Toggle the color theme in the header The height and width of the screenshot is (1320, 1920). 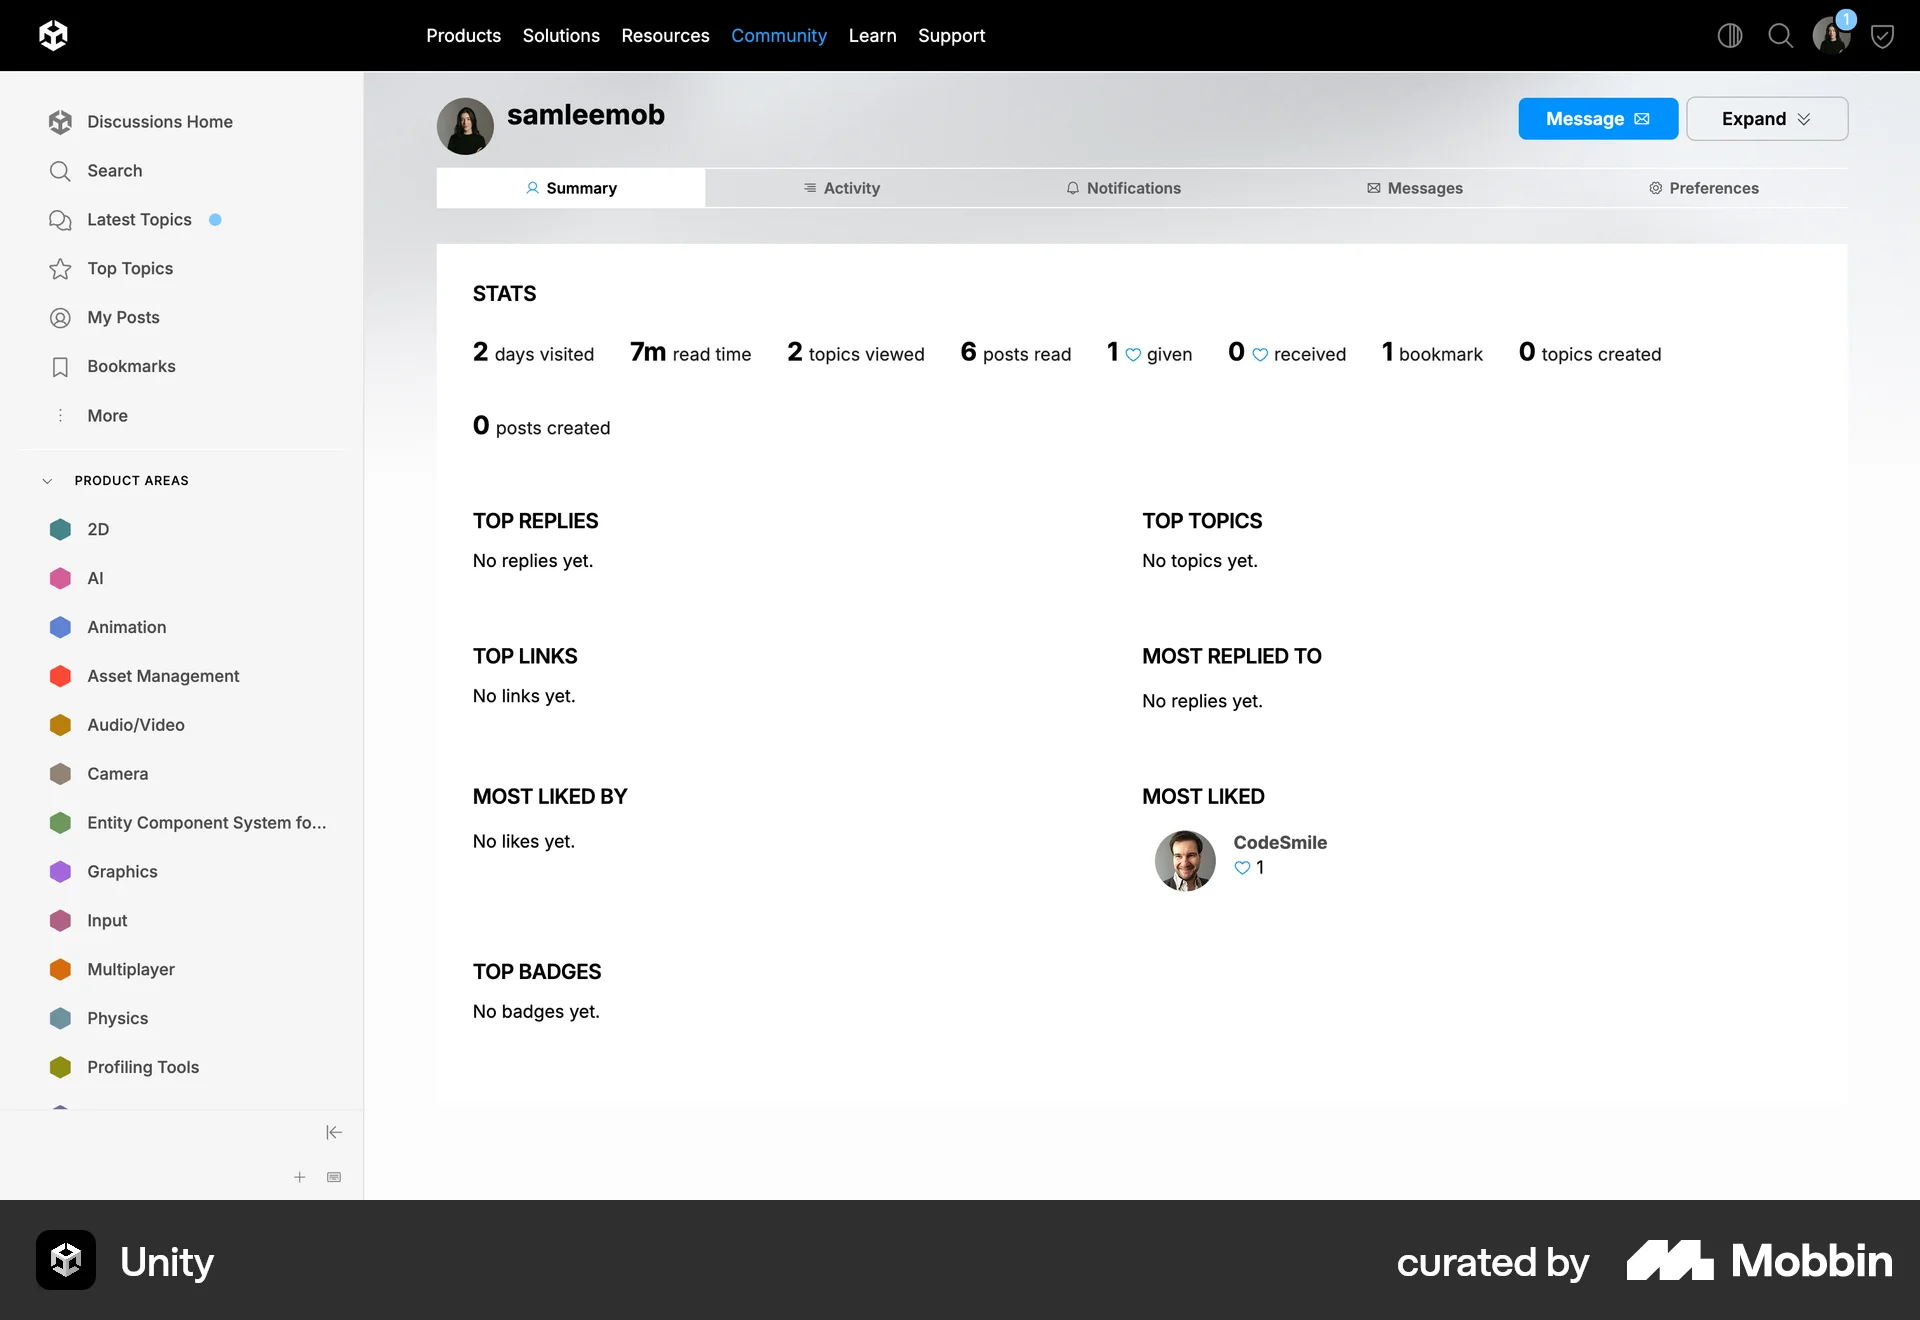point(1729,35)
